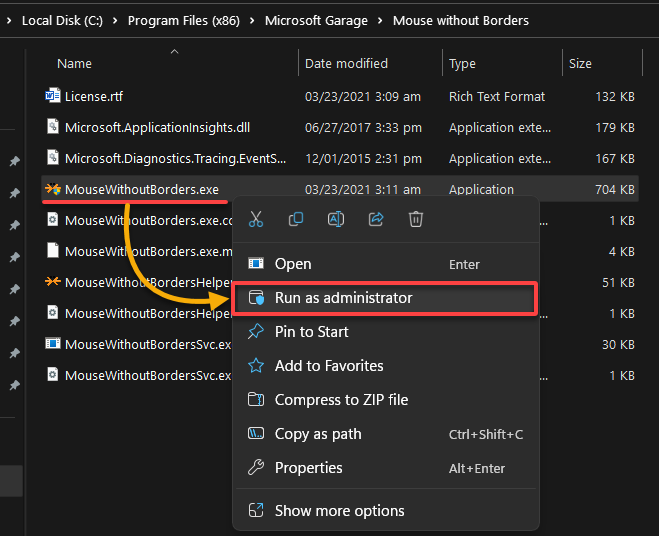Click the Copy as path icon
This screenshot has height=536, width=659.
point(256,433)
